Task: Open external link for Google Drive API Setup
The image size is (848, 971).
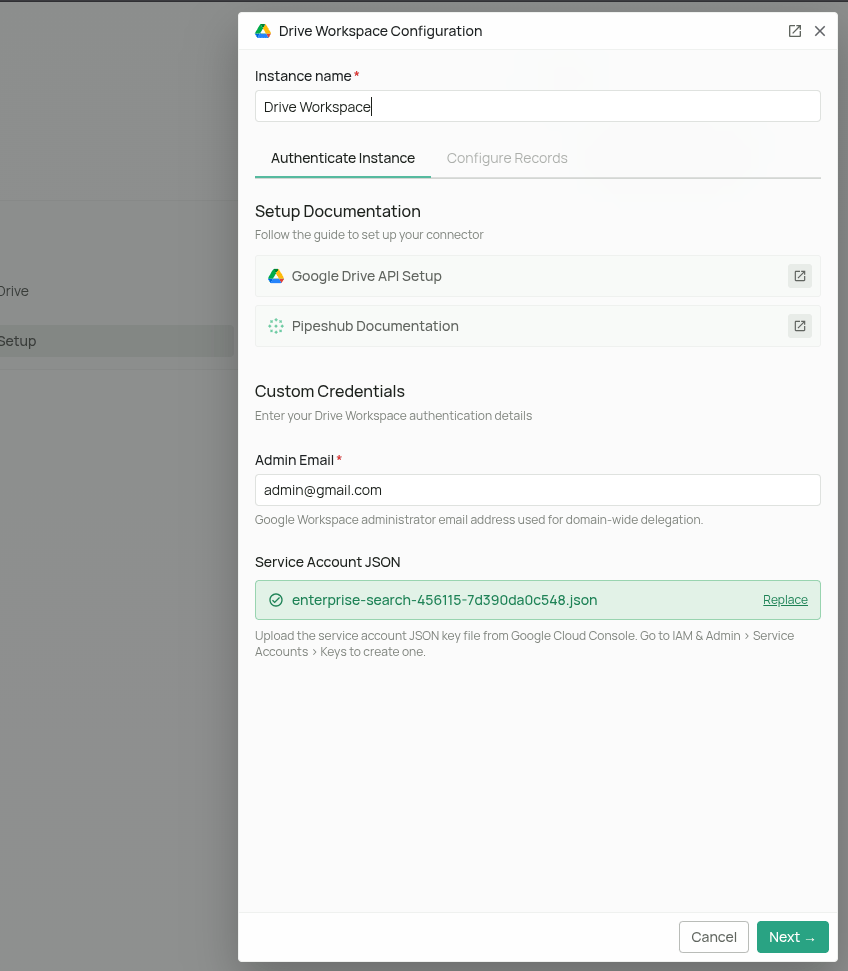Action: pos(800,276)
